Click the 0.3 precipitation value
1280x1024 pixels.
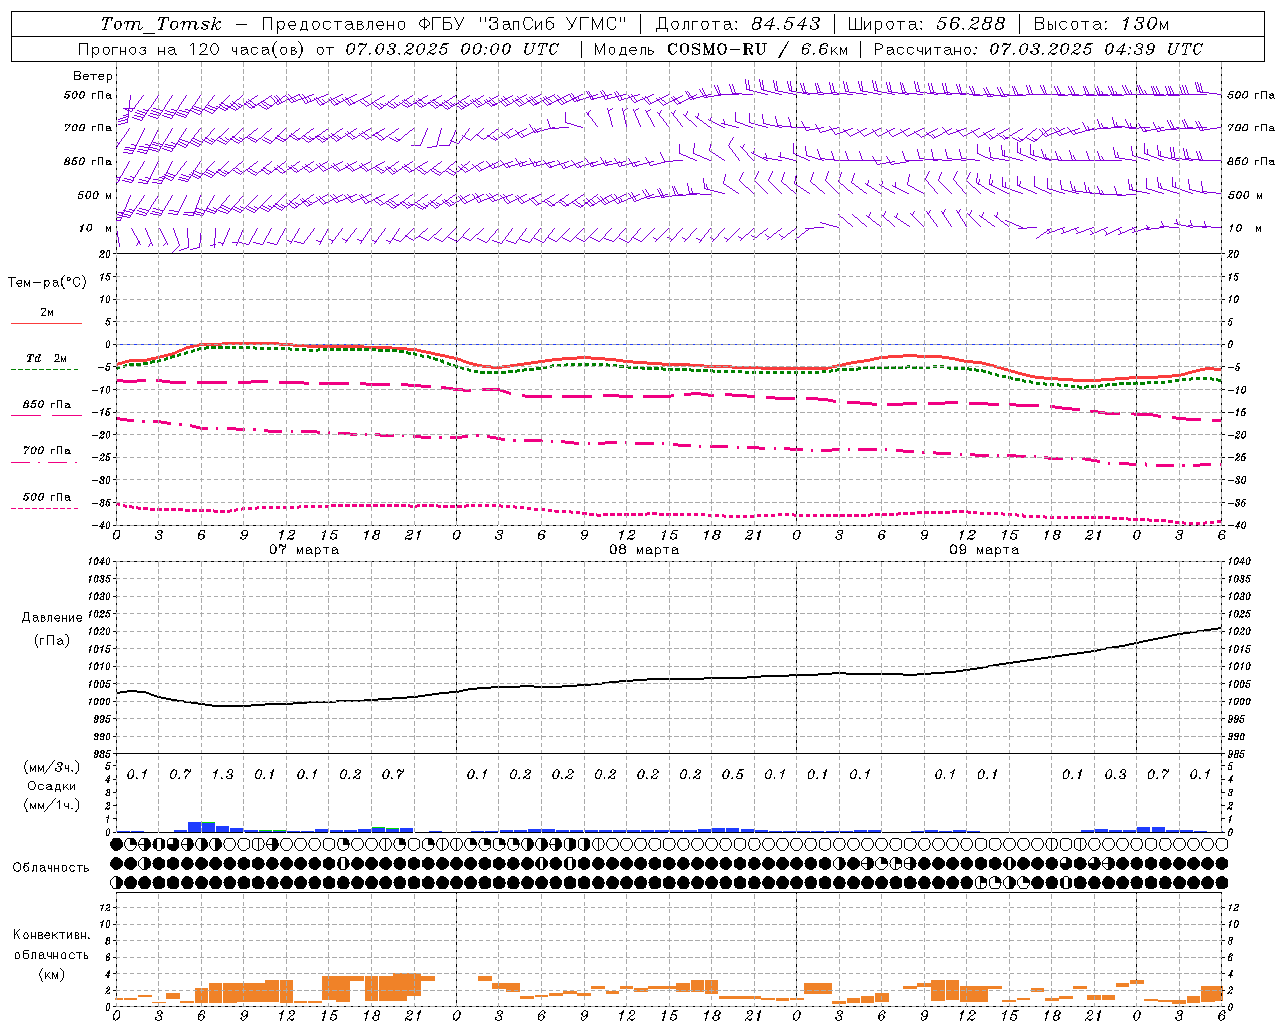point(1115,774)
